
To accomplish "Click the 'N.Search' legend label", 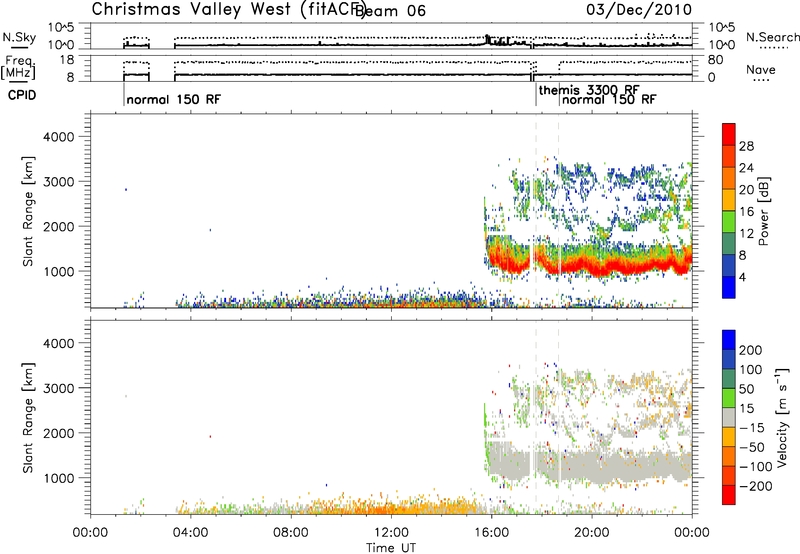I will click(x=773, y=37).
